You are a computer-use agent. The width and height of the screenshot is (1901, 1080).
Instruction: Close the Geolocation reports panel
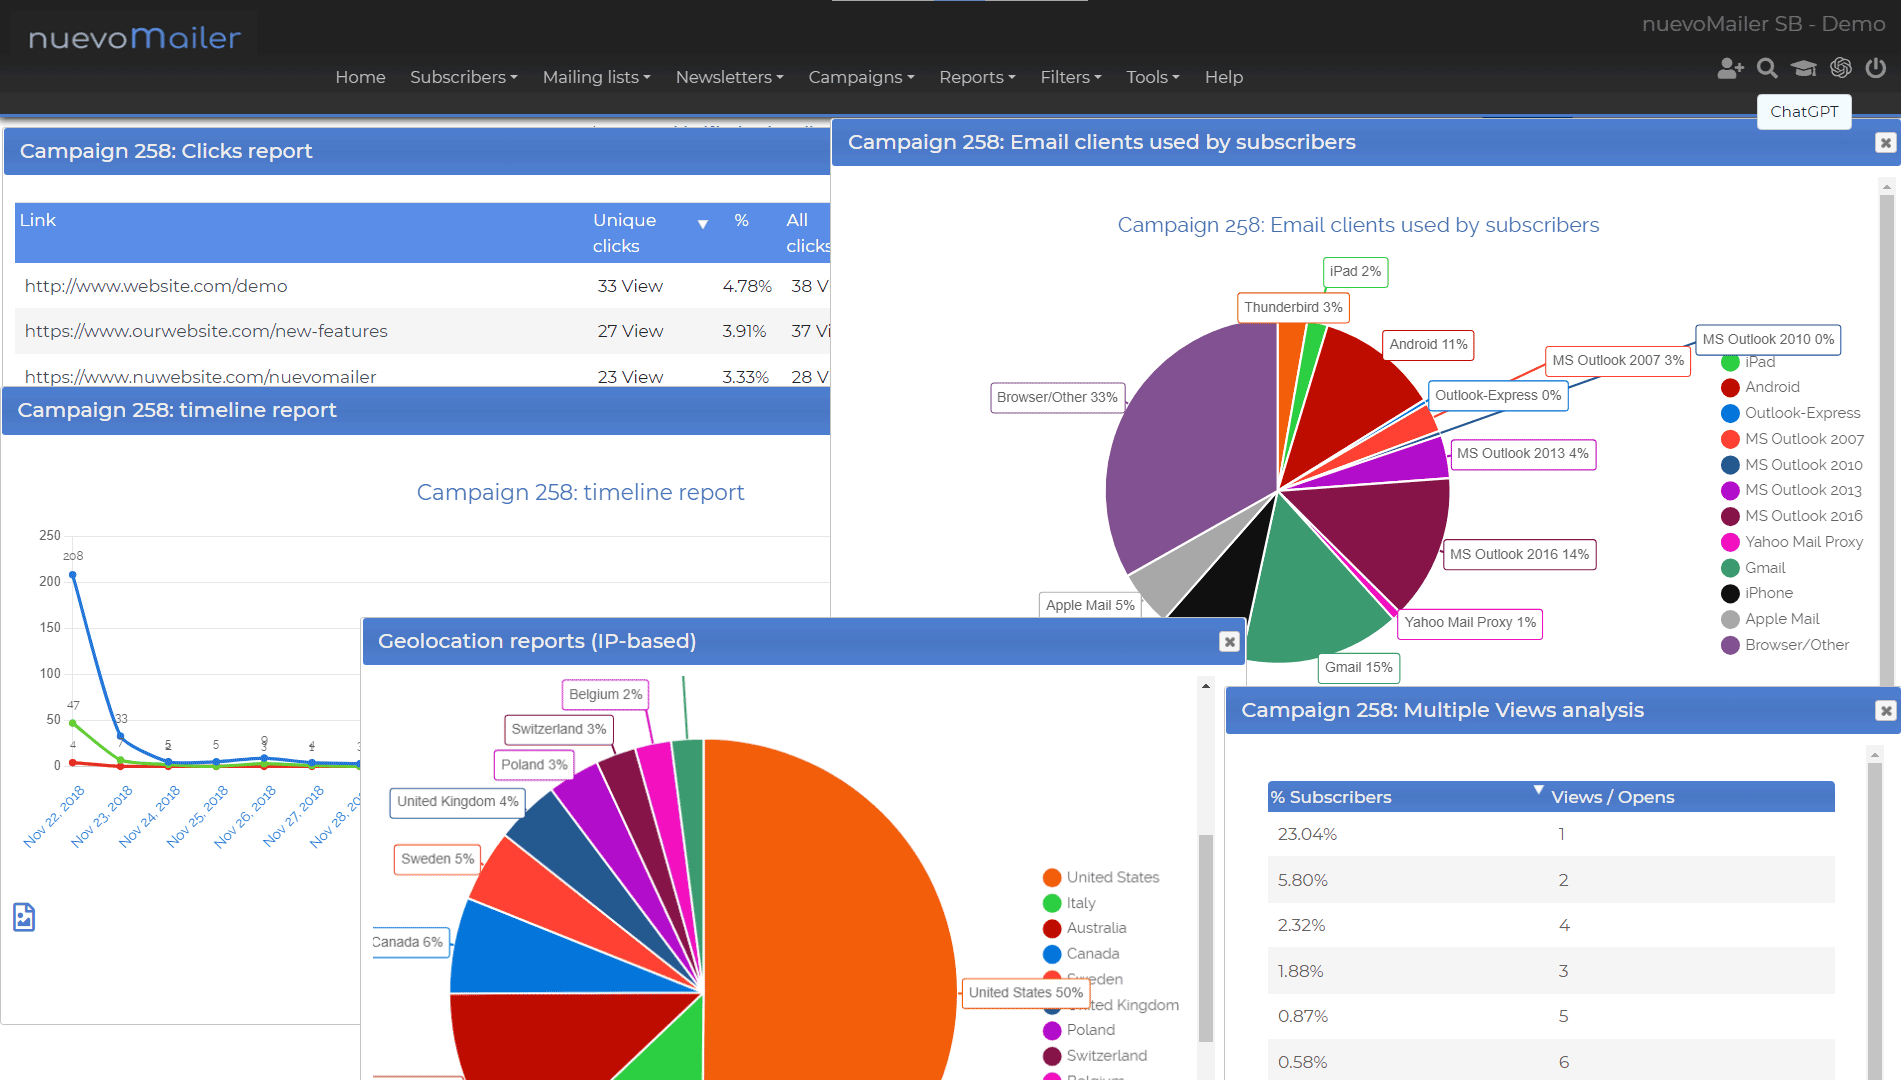pos(1230,642)
